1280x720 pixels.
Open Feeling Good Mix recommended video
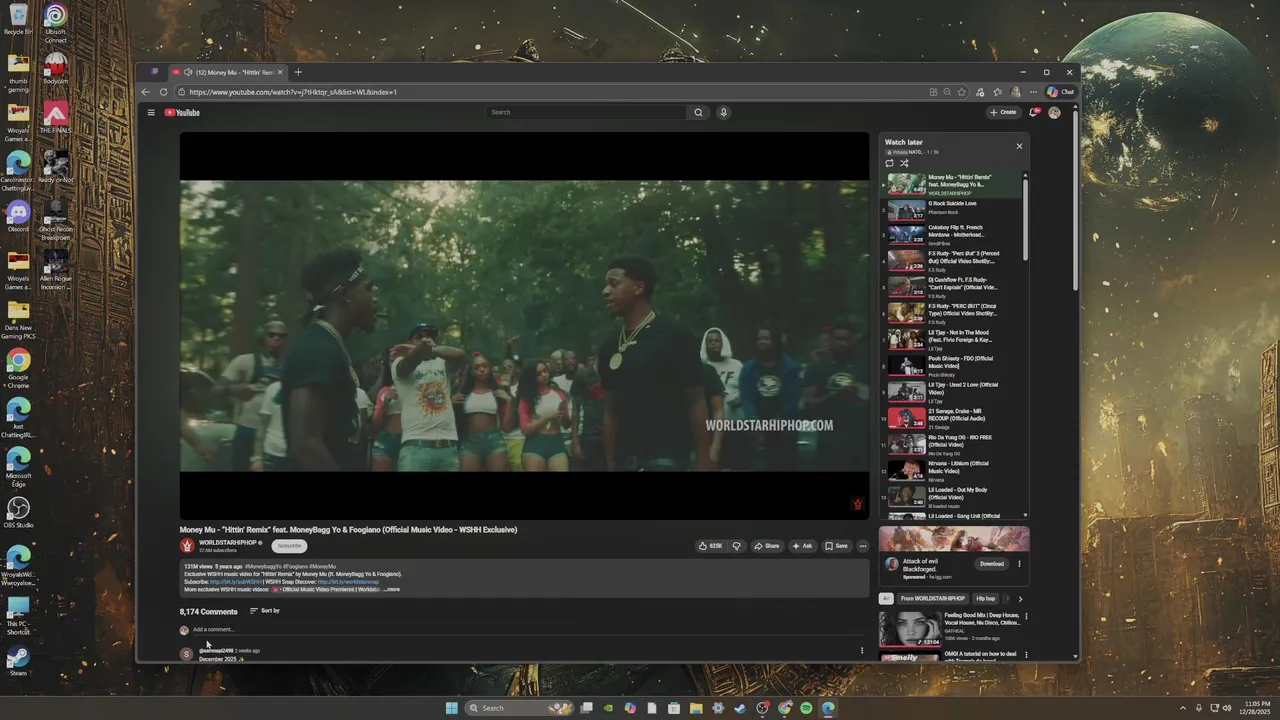(x=910, y=629)
